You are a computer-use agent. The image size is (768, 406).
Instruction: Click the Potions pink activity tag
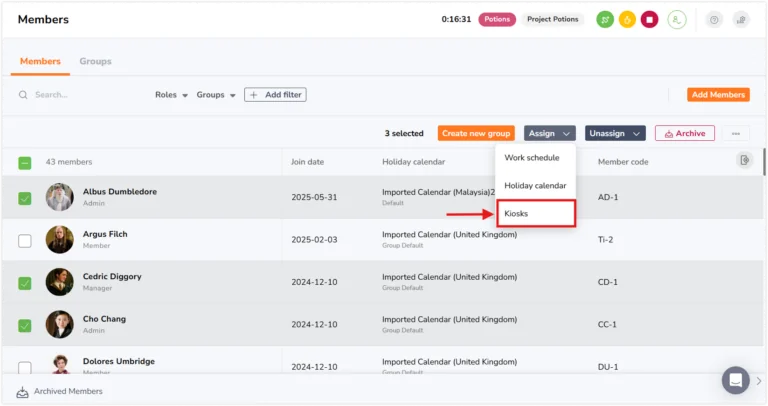[x=497, y=19]
